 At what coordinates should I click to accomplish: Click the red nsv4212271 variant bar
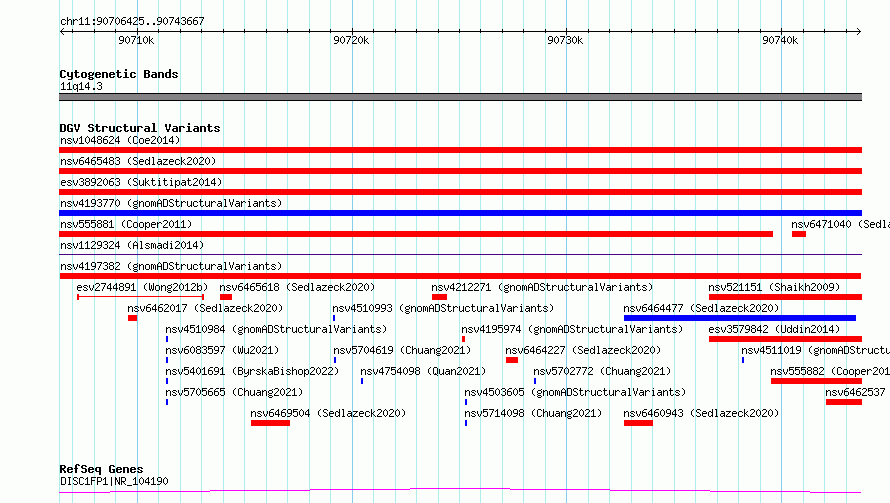pyautogui.click(x=439, y=297)
